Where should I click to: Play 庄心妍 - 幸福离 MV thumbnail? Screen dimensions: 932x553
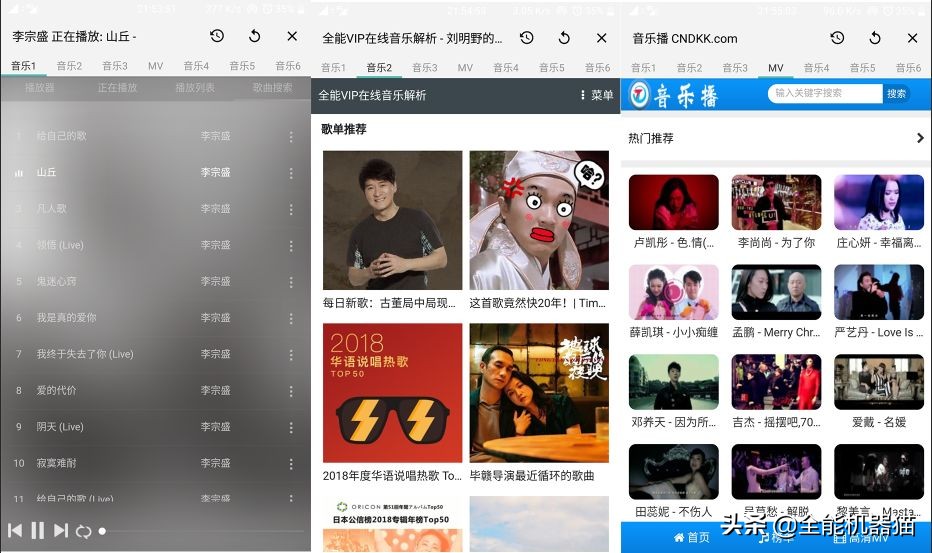tap(879, 202)
